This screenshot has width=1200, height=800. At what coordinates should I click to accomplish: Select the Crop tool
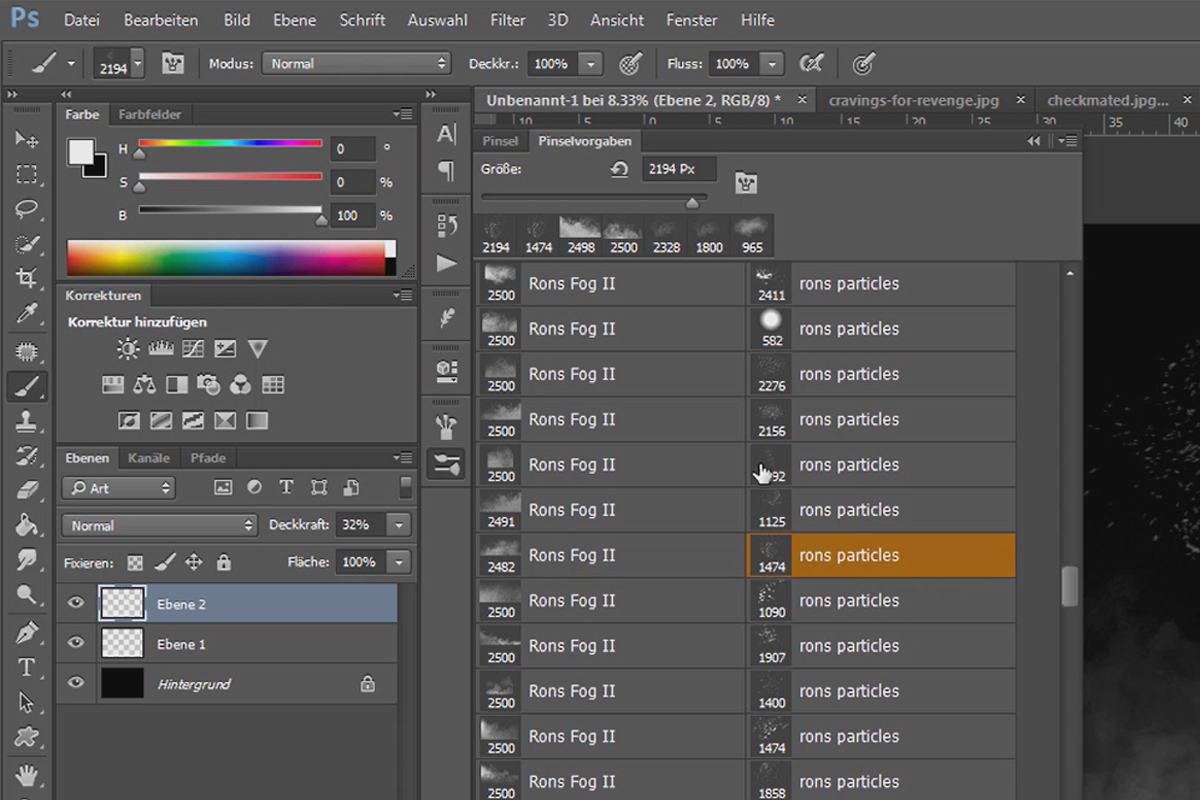point(27,279)
